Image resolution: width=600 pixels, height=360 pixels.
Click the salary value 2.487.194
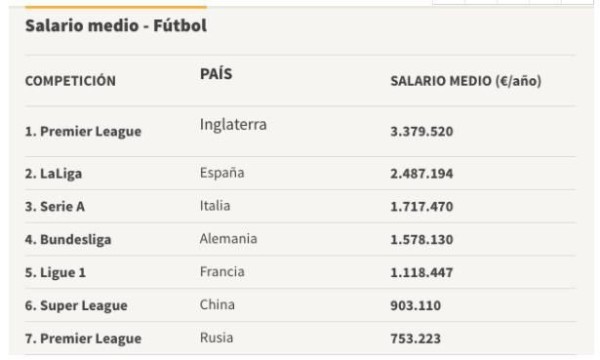tap(422, 174)
